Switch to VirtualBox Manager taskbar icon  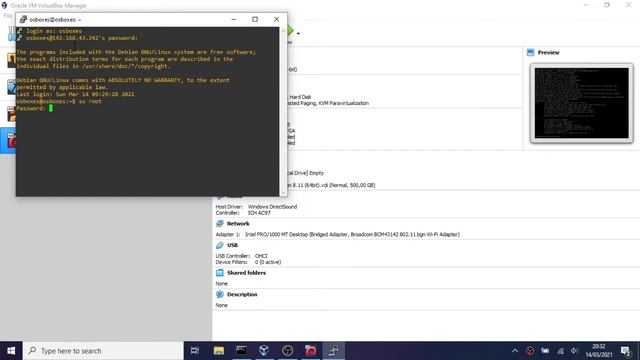(264, 351)
